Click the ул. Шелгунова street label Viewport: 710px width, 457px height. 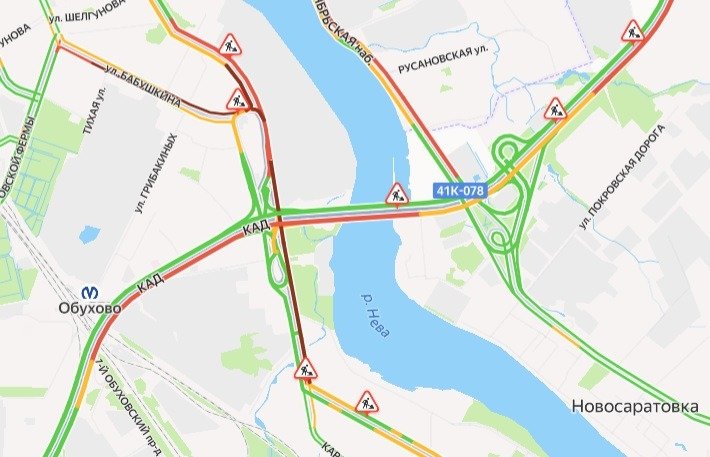87,11
